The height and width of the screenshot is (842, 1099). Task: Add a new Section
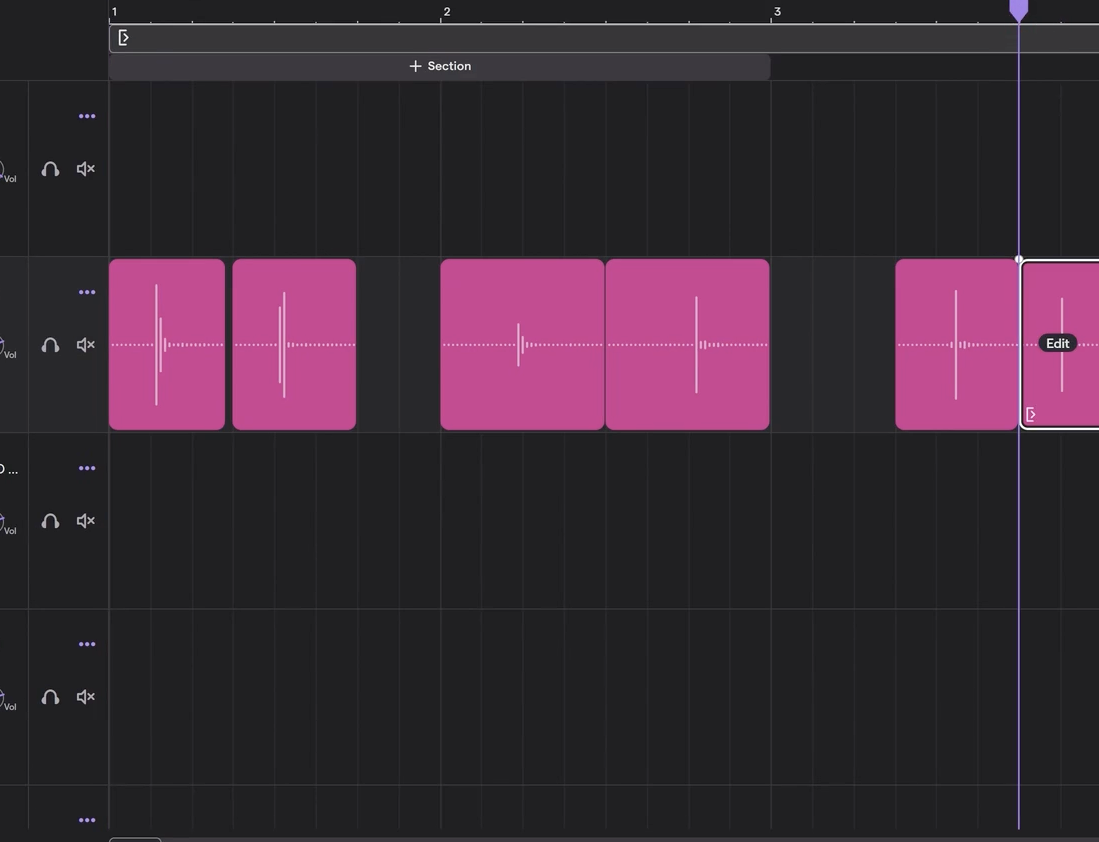[439, 66]
